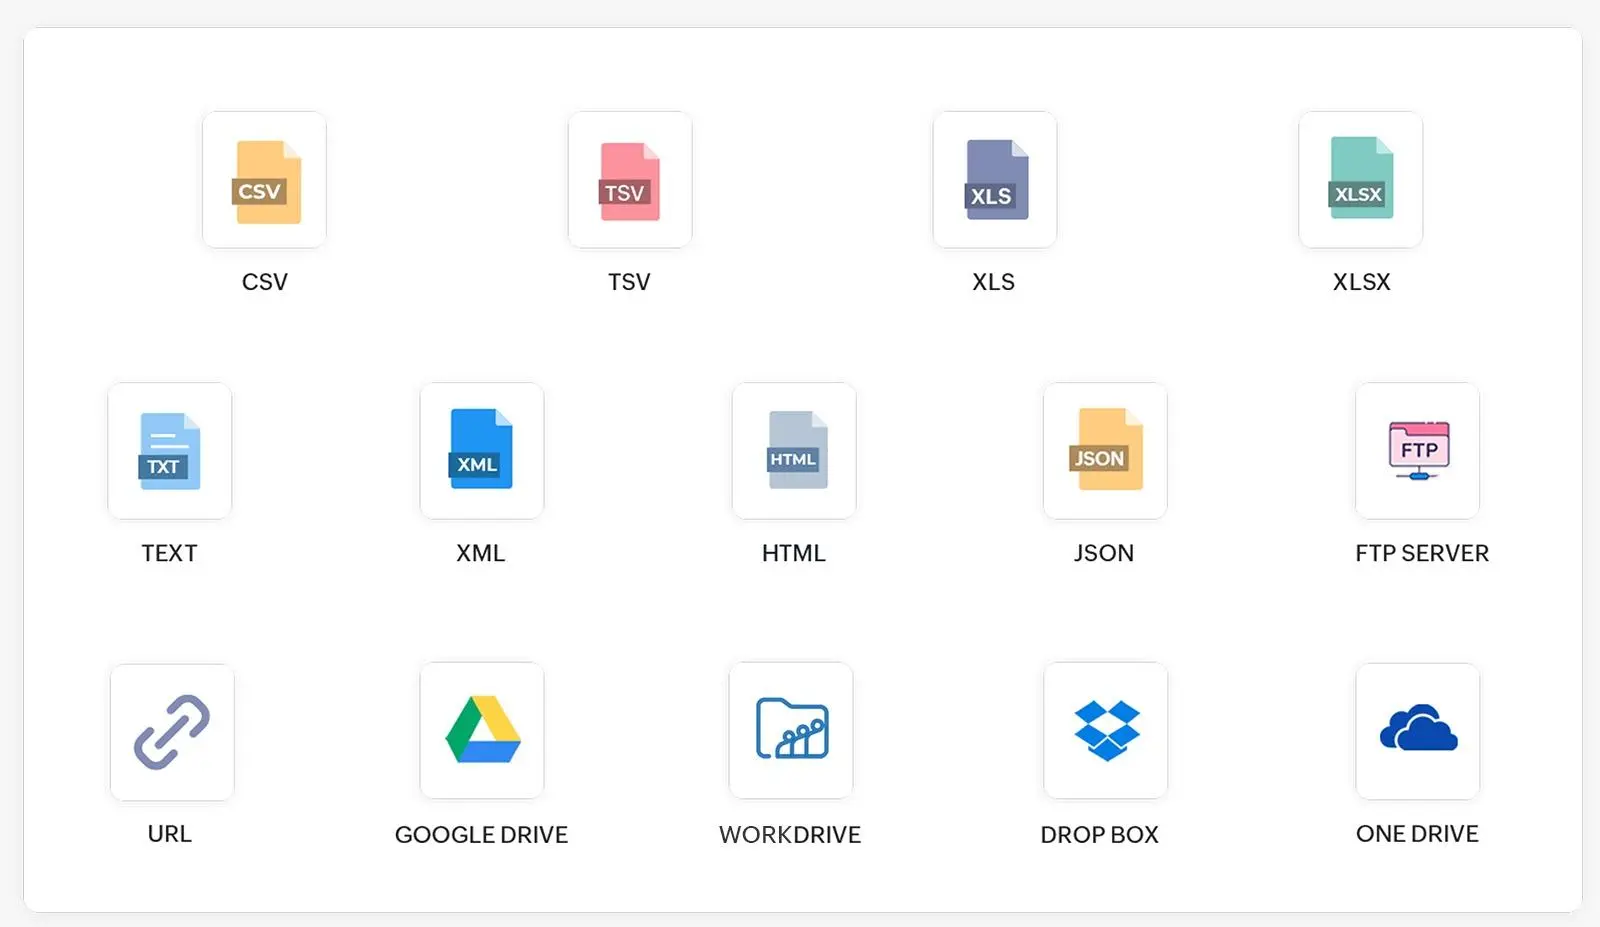The width and height of the screenshot is (1600, 927).
Task: Click the URL chain link icon
Action: (172, 732)
